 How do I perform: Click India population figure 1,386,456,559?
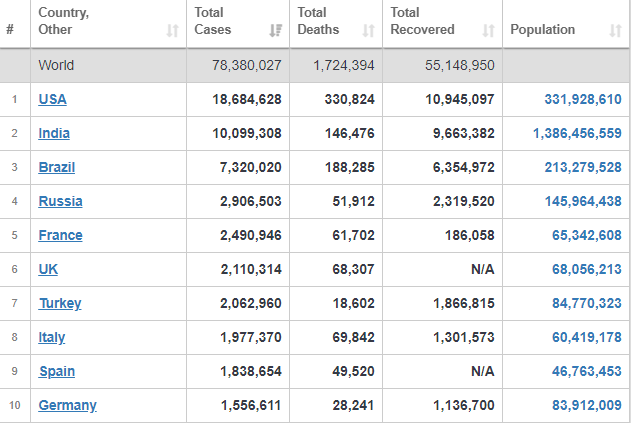tap(577, 133)
